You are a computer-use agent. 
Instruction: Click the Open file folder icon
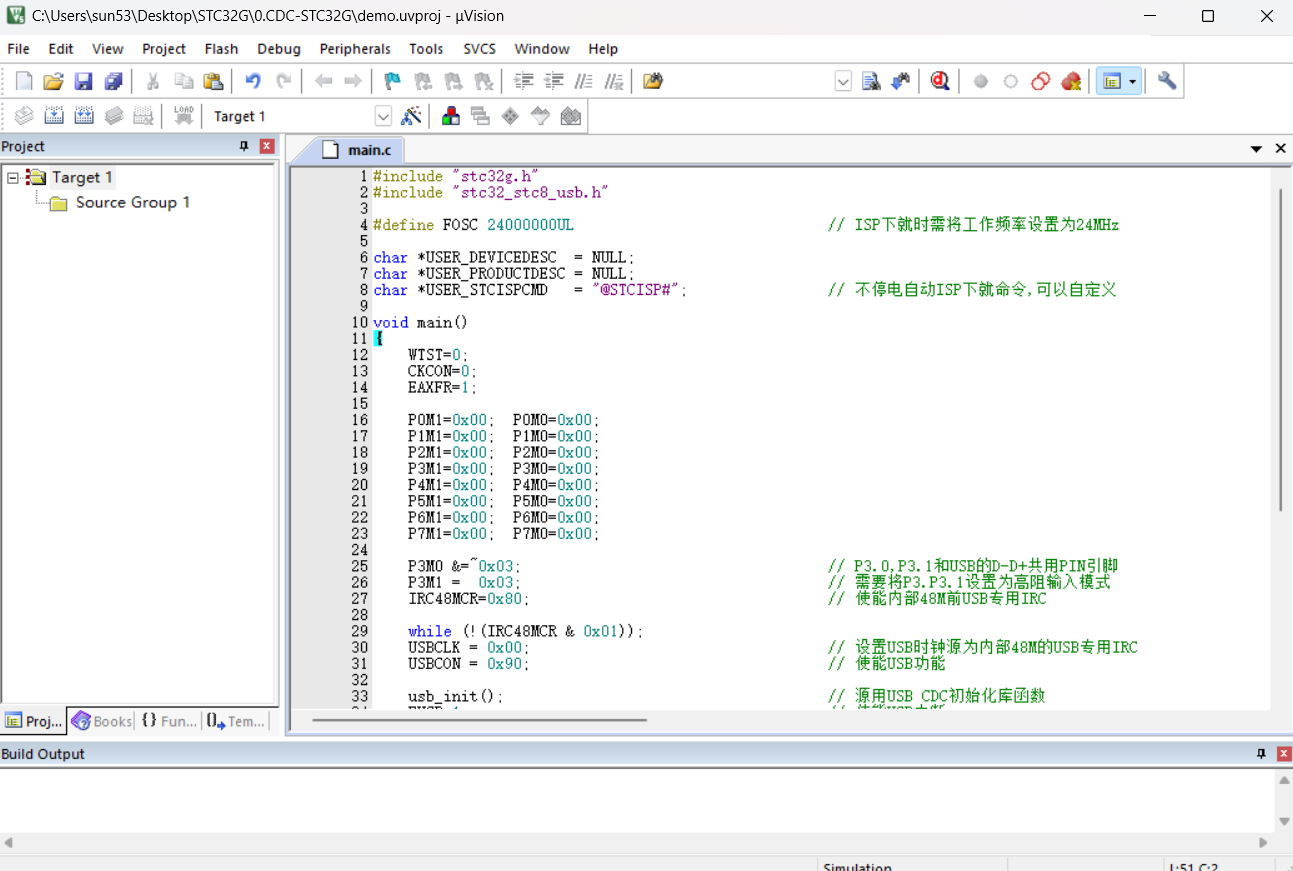pyautogui.click(x=54, y=81)
